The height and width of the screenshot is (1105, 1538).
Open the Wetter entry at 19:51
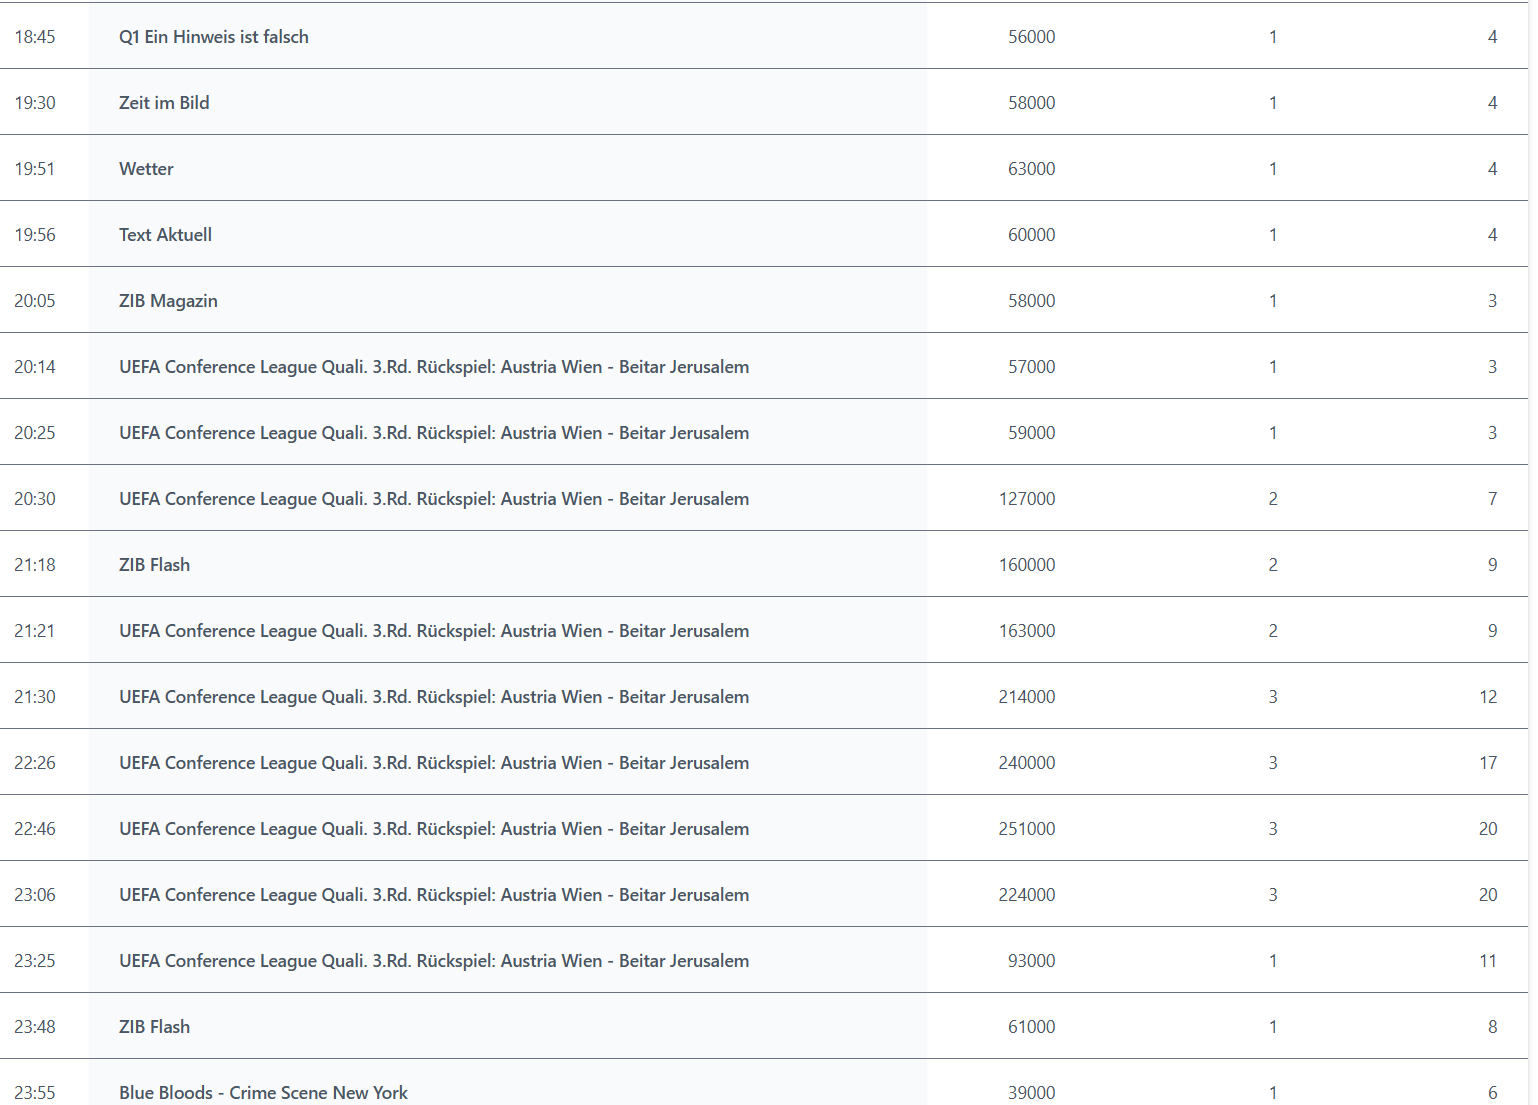pos(146,168)
